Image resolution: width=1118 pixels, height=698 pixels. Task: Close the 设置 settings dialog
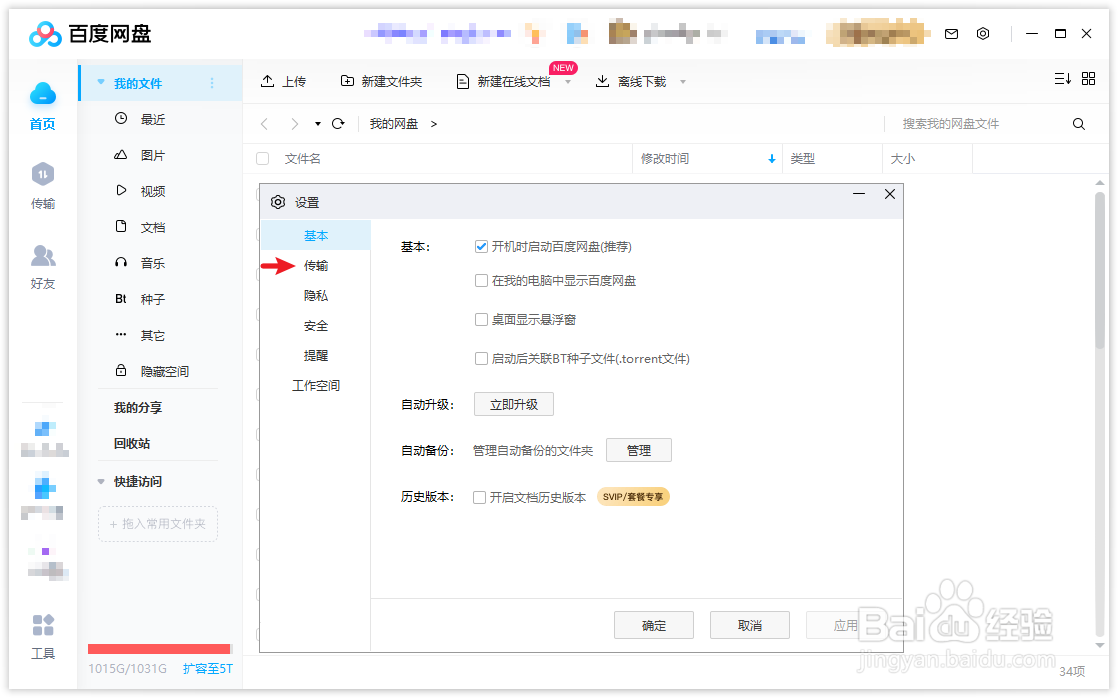(890, 194)
